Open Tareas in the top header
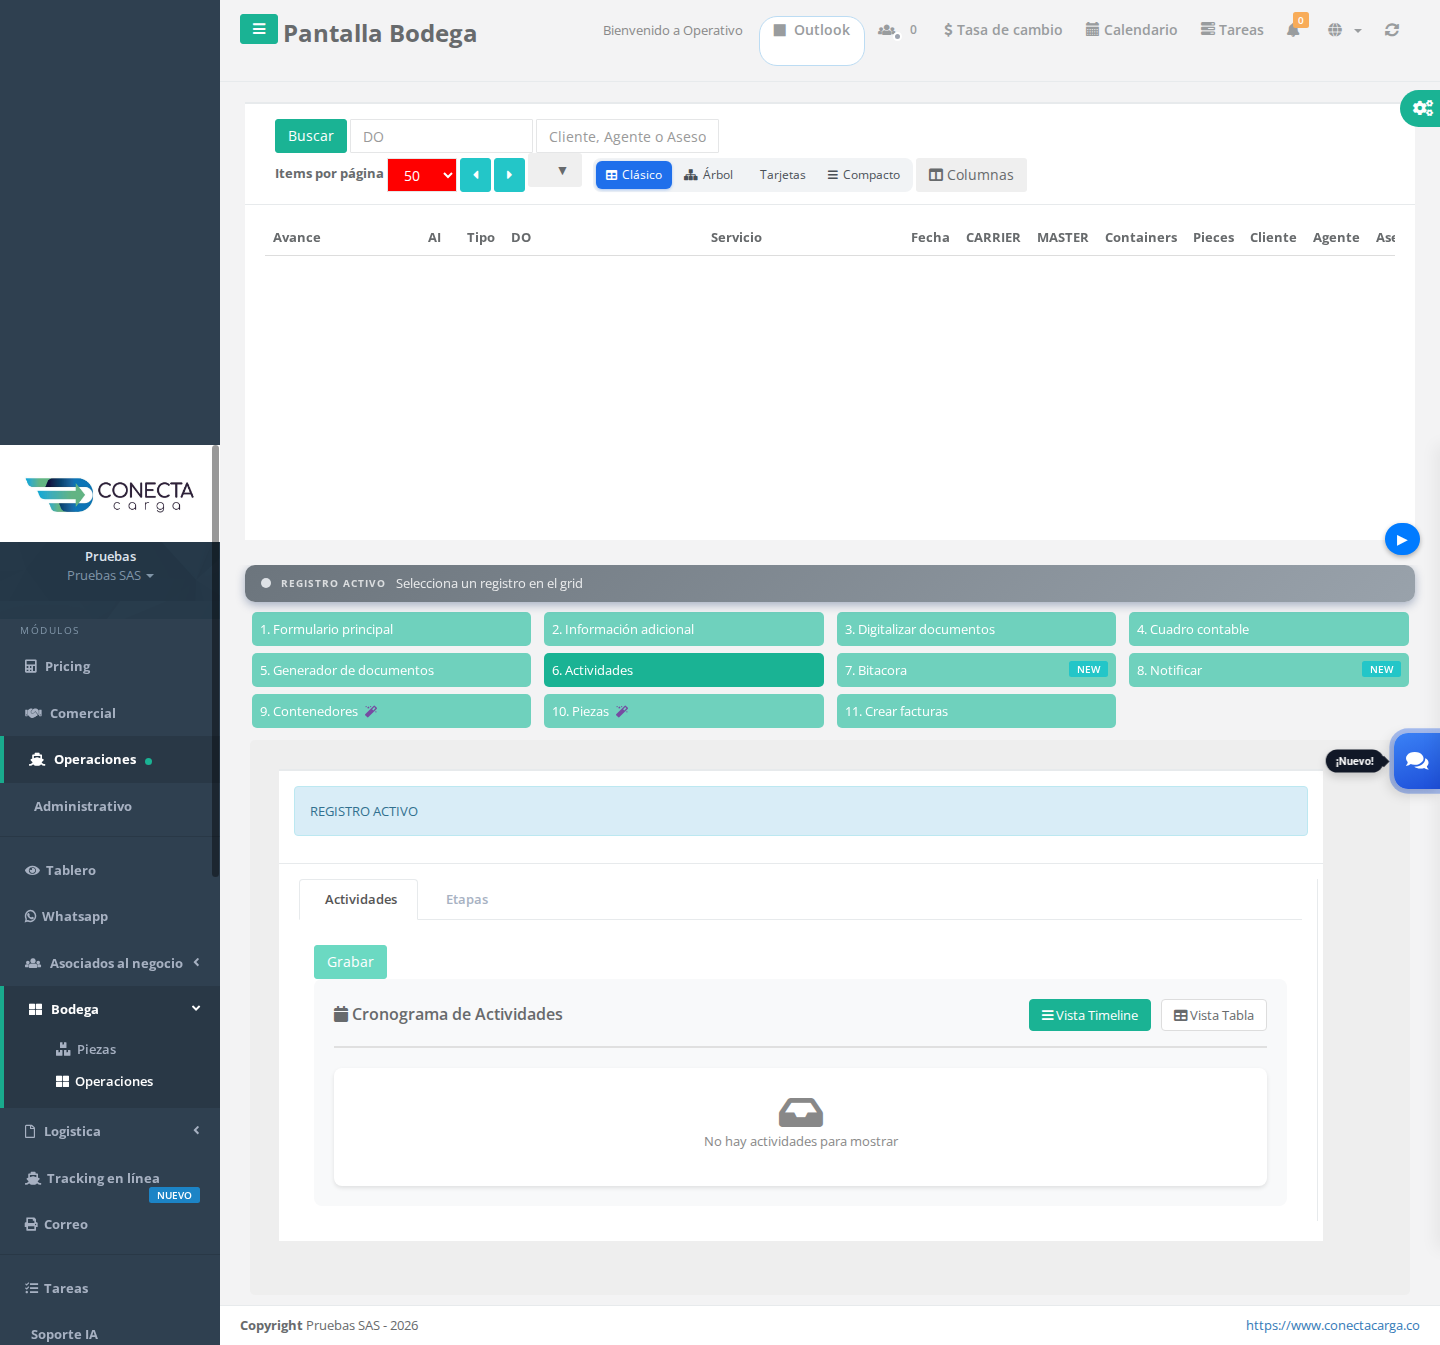This screenshot has width=1440, height=1345. coord(1232,30)
